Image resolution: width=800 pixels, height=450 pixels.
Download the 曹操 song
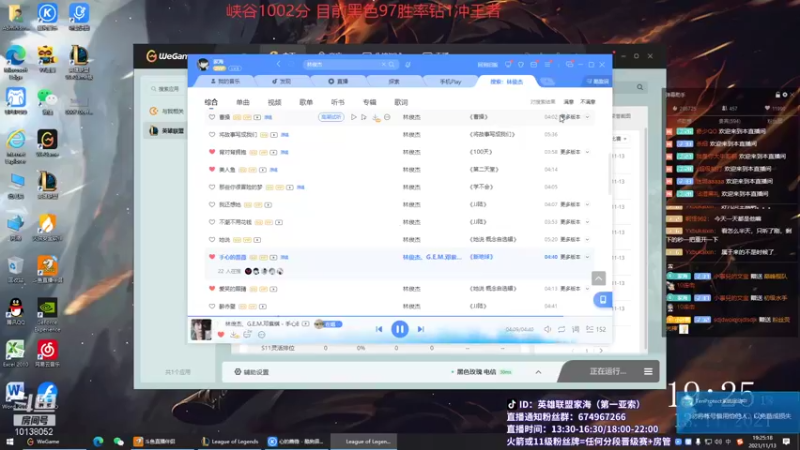(376, 118)
